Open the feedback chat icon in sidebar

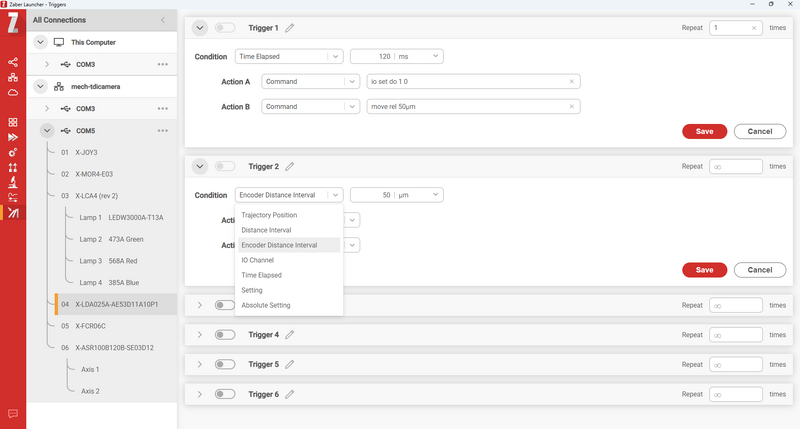coord(13,414)
